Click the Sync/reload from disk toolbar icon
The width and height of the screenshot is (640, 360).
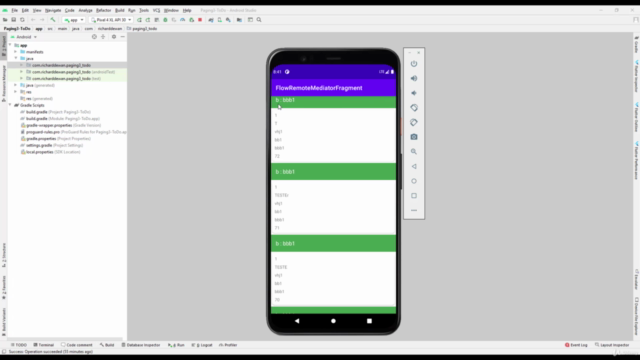point(22,20)
